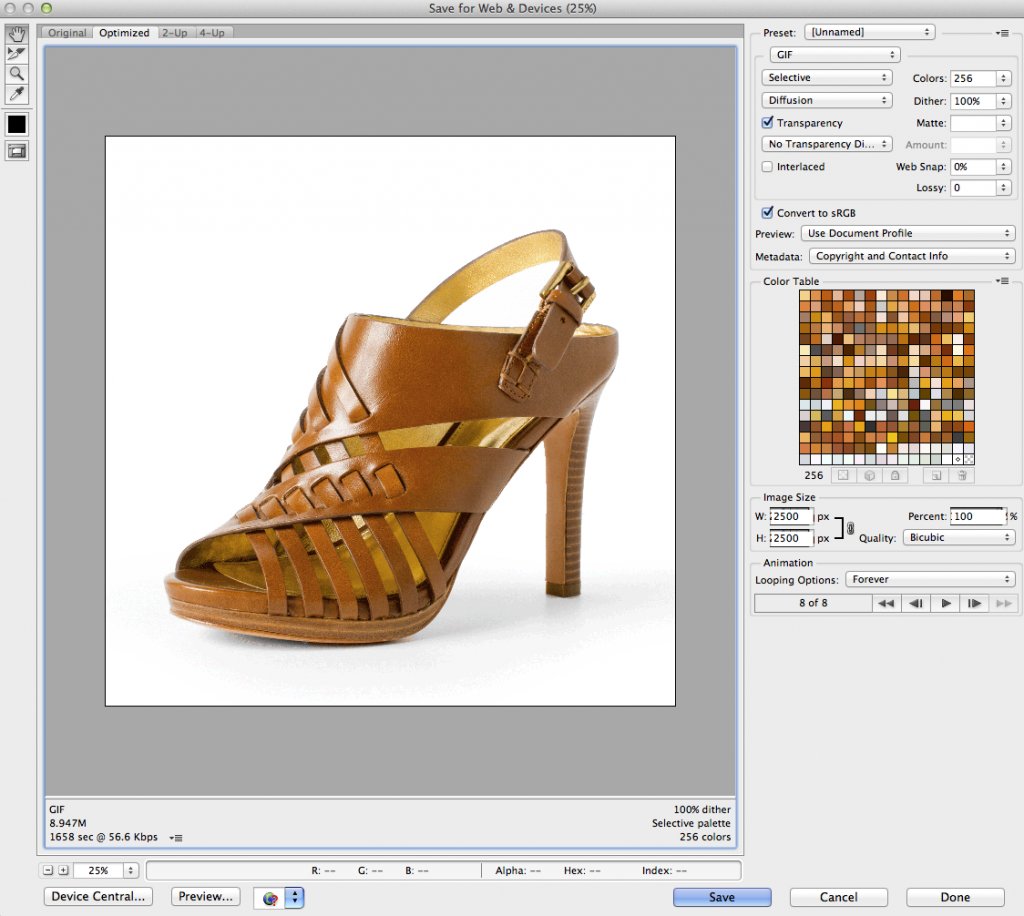
Task: Open the GIF file format dropdown
Action: point(834,55)
